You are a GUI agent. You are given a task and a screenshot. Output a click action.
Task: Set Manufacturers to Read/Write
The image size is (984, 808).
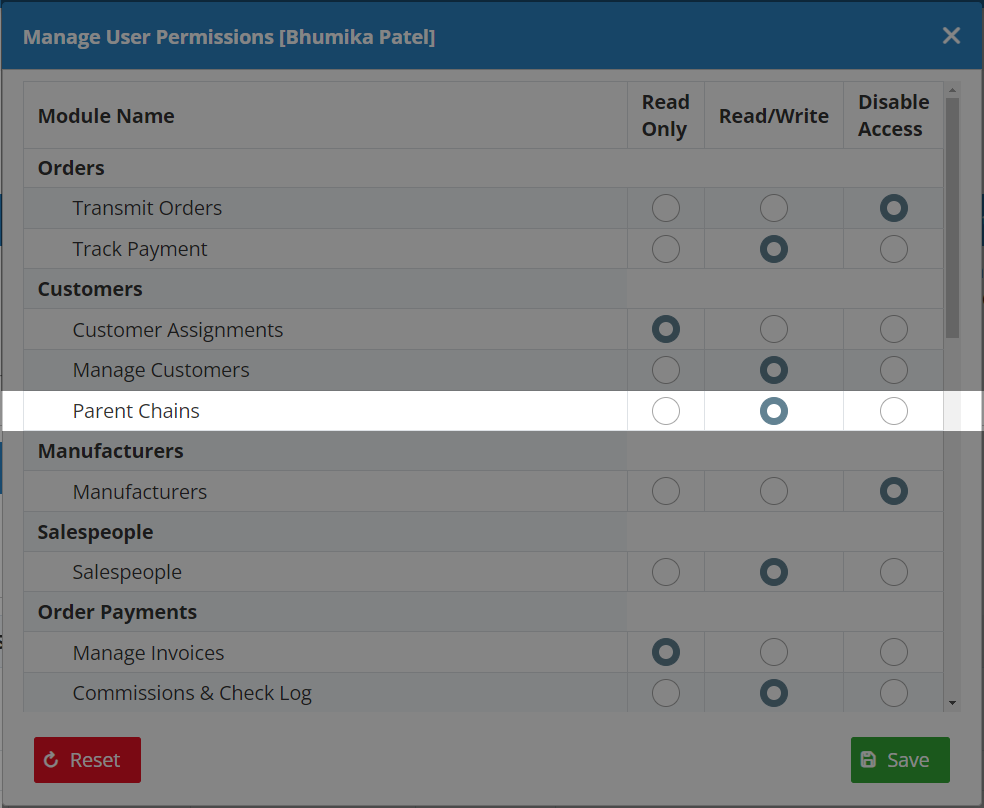tap(773, 491)
